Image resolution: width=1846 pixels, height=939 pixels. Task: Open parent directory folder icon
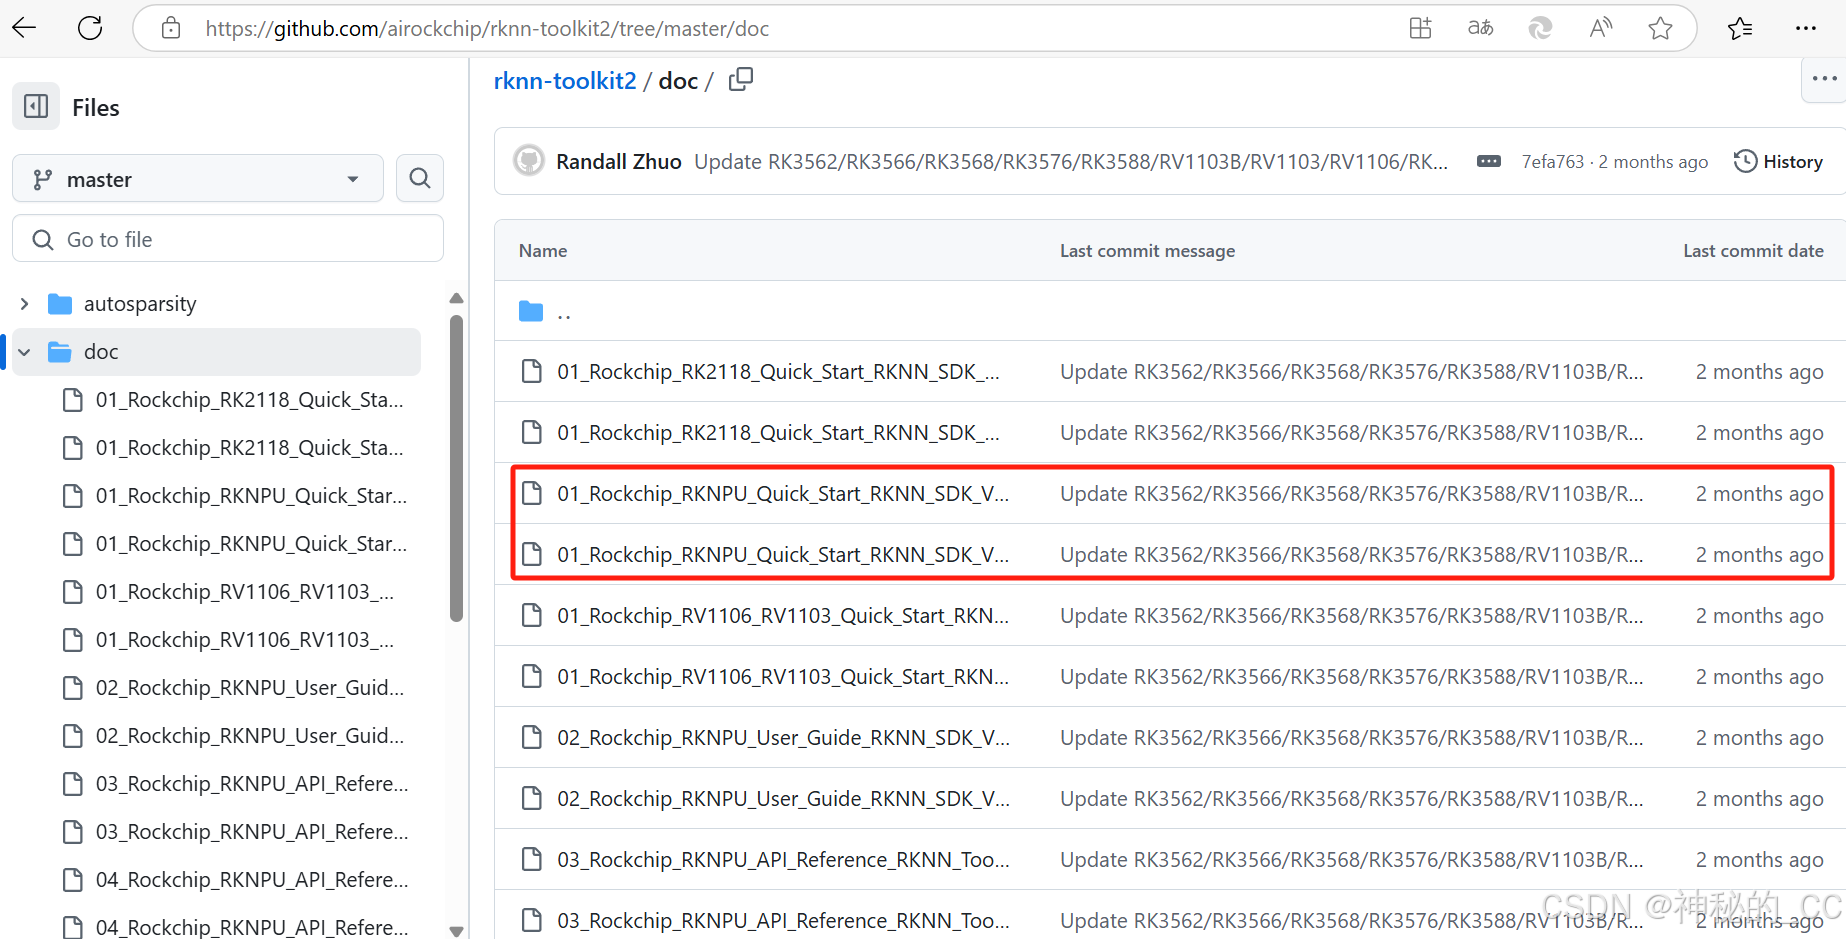pyautogui.click(x=531, y=312)
